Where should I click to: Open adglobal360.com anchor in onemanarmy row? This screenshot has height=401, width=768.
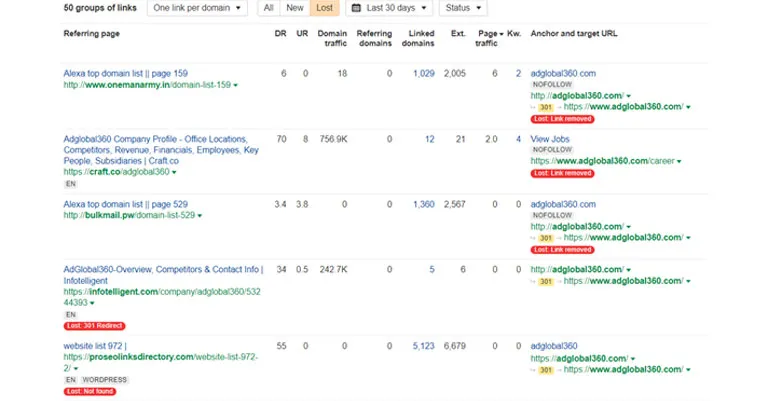(563, 73)
